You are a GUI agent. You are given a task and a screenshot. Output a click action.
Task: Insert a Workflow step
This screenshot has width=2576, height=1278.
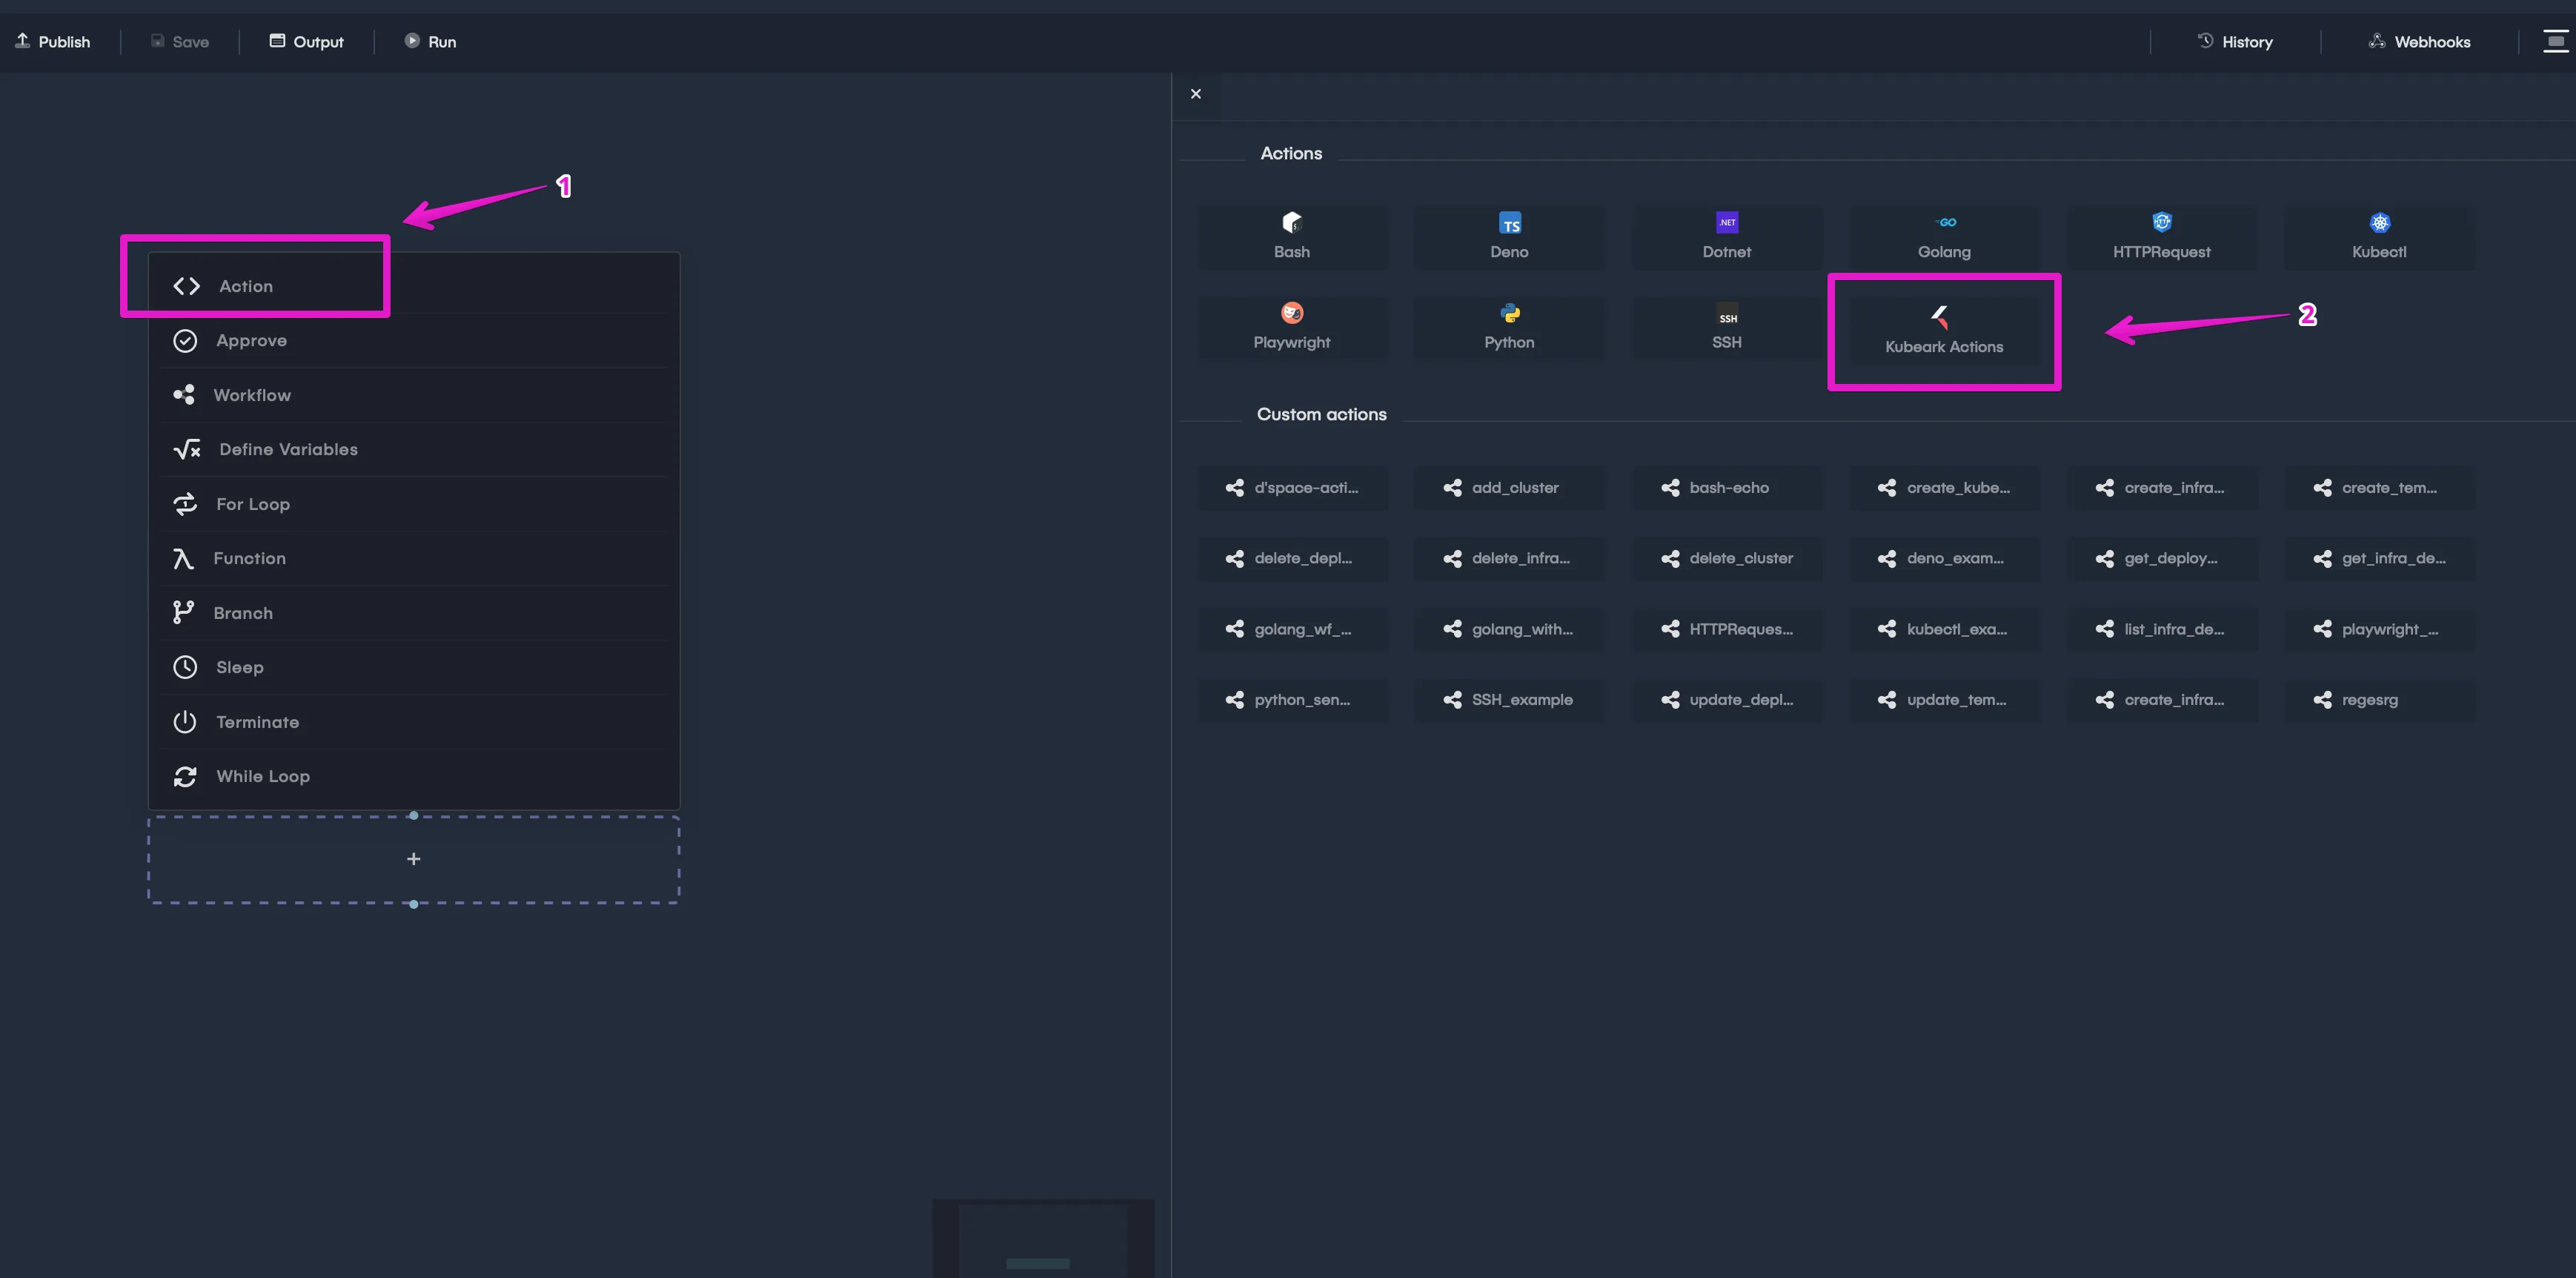click(x=413, y=395)
